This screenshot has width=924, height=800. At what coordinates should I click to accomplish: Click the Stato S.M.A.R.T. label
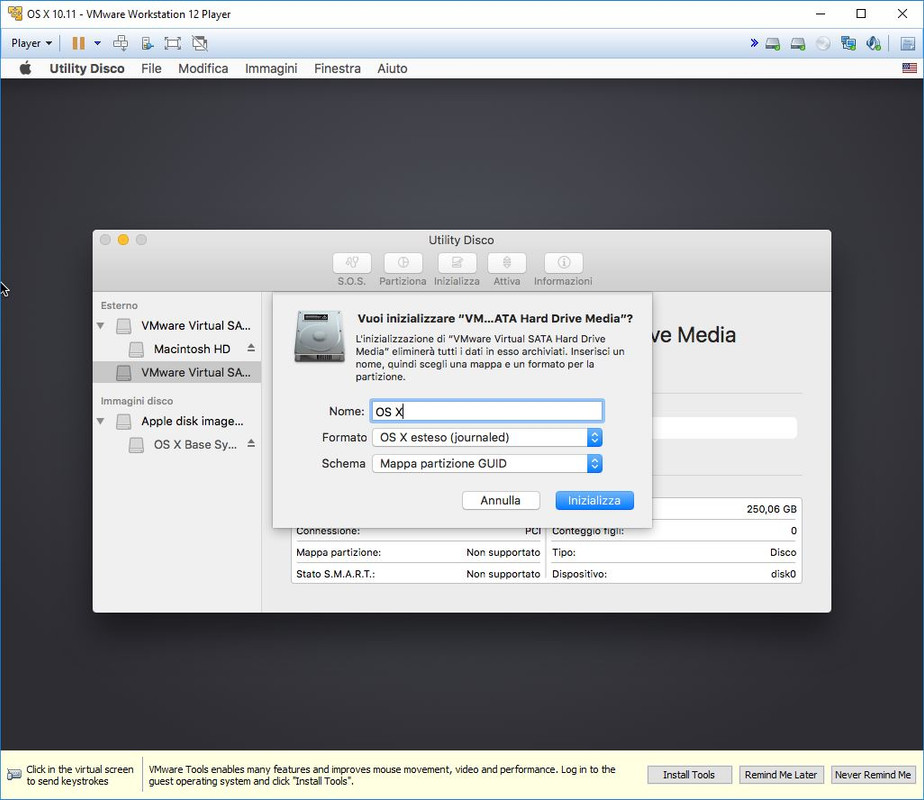pos(335,574)
